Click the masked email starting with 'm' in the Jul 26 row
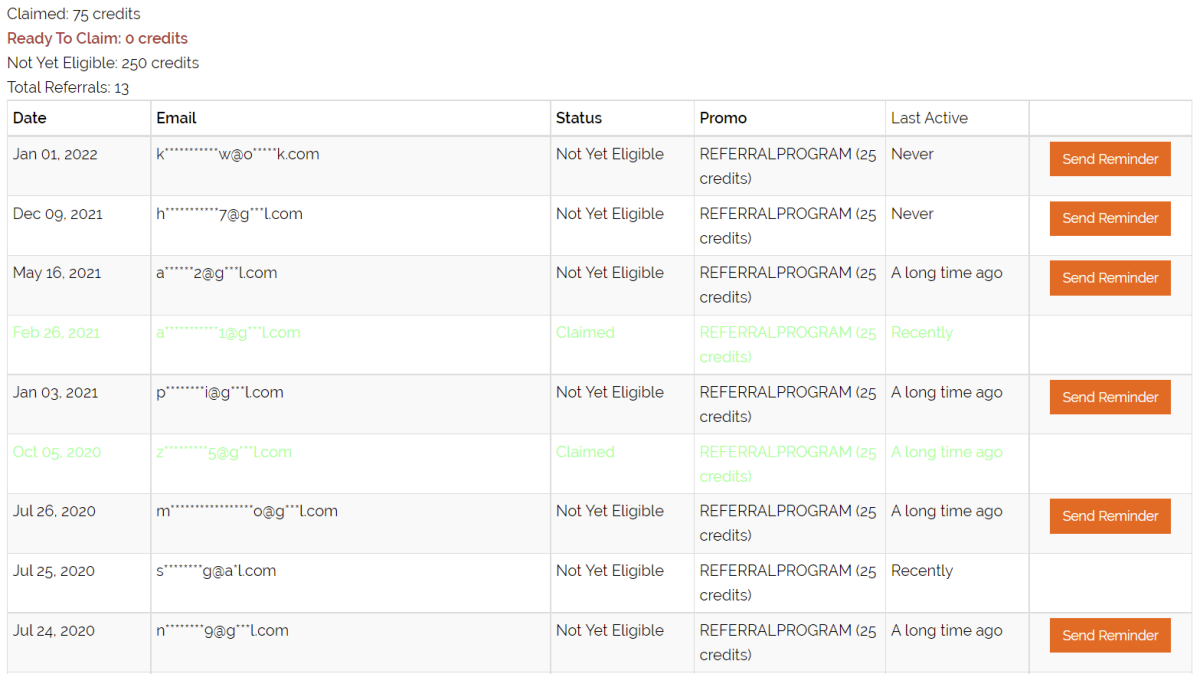1200x674 pixels. point(247,511)
